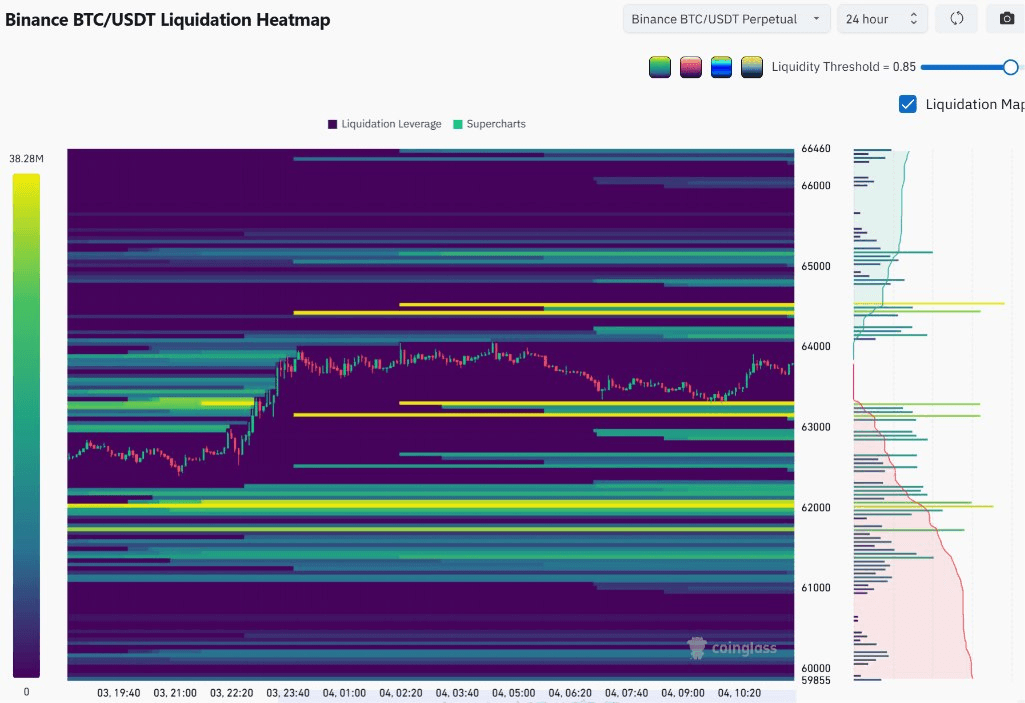The width and height of the screenshot is (1025, 703).
Task: Click the 04, 10:20 time axis label
Action: click(x=739, y=693)
